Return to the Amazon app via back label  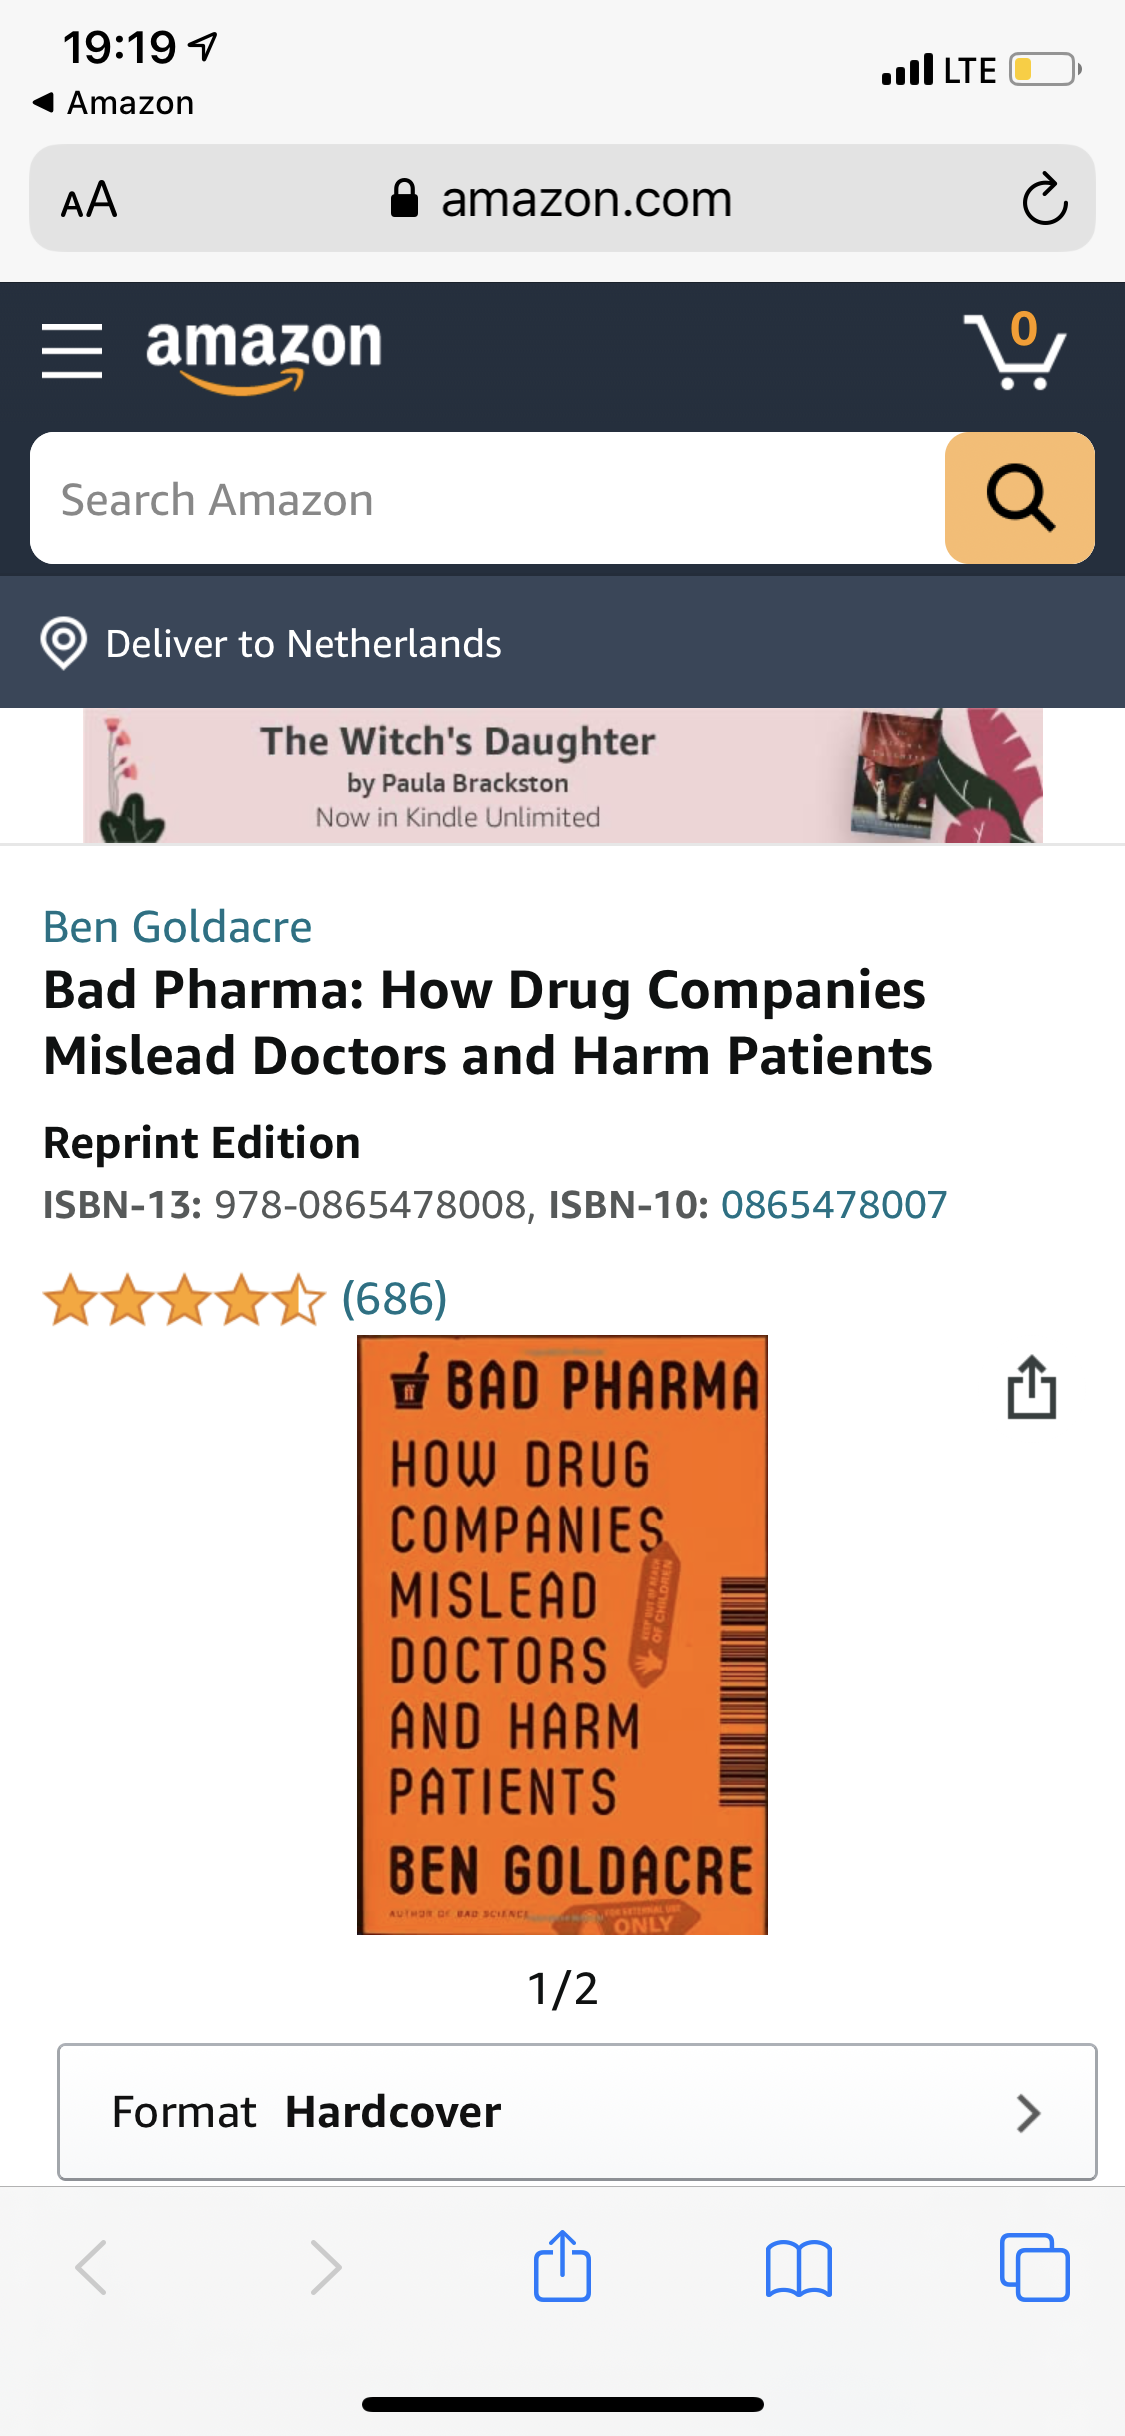click(x=113, y=102)
